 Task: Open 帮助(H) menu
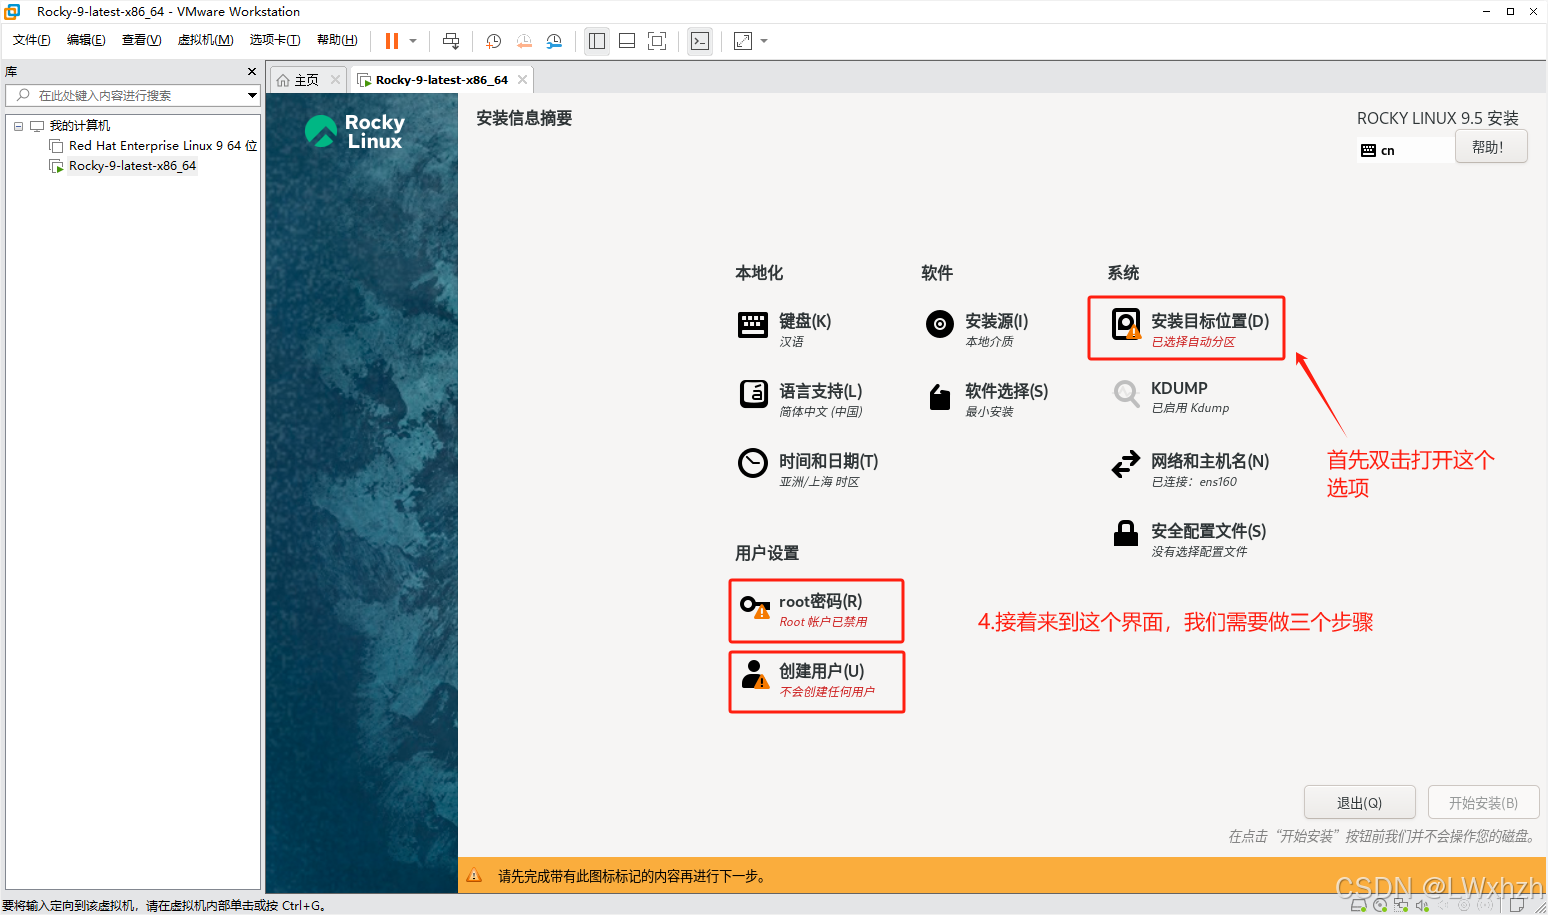click(337, 40)
